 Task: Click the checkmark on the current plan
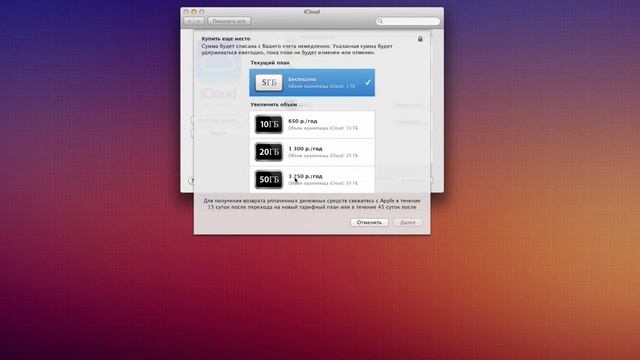click(368, 82)
